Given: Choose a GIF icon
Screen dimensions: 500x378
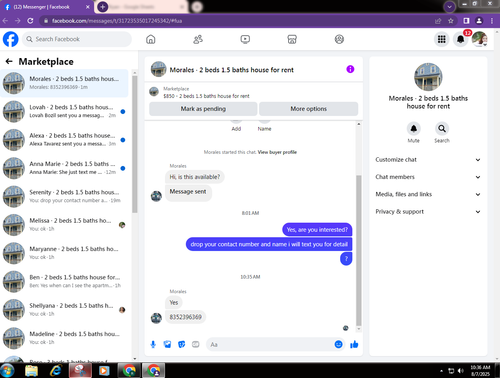Looking at the screenshot, I should pyautogui.click(x=196, y=344).
